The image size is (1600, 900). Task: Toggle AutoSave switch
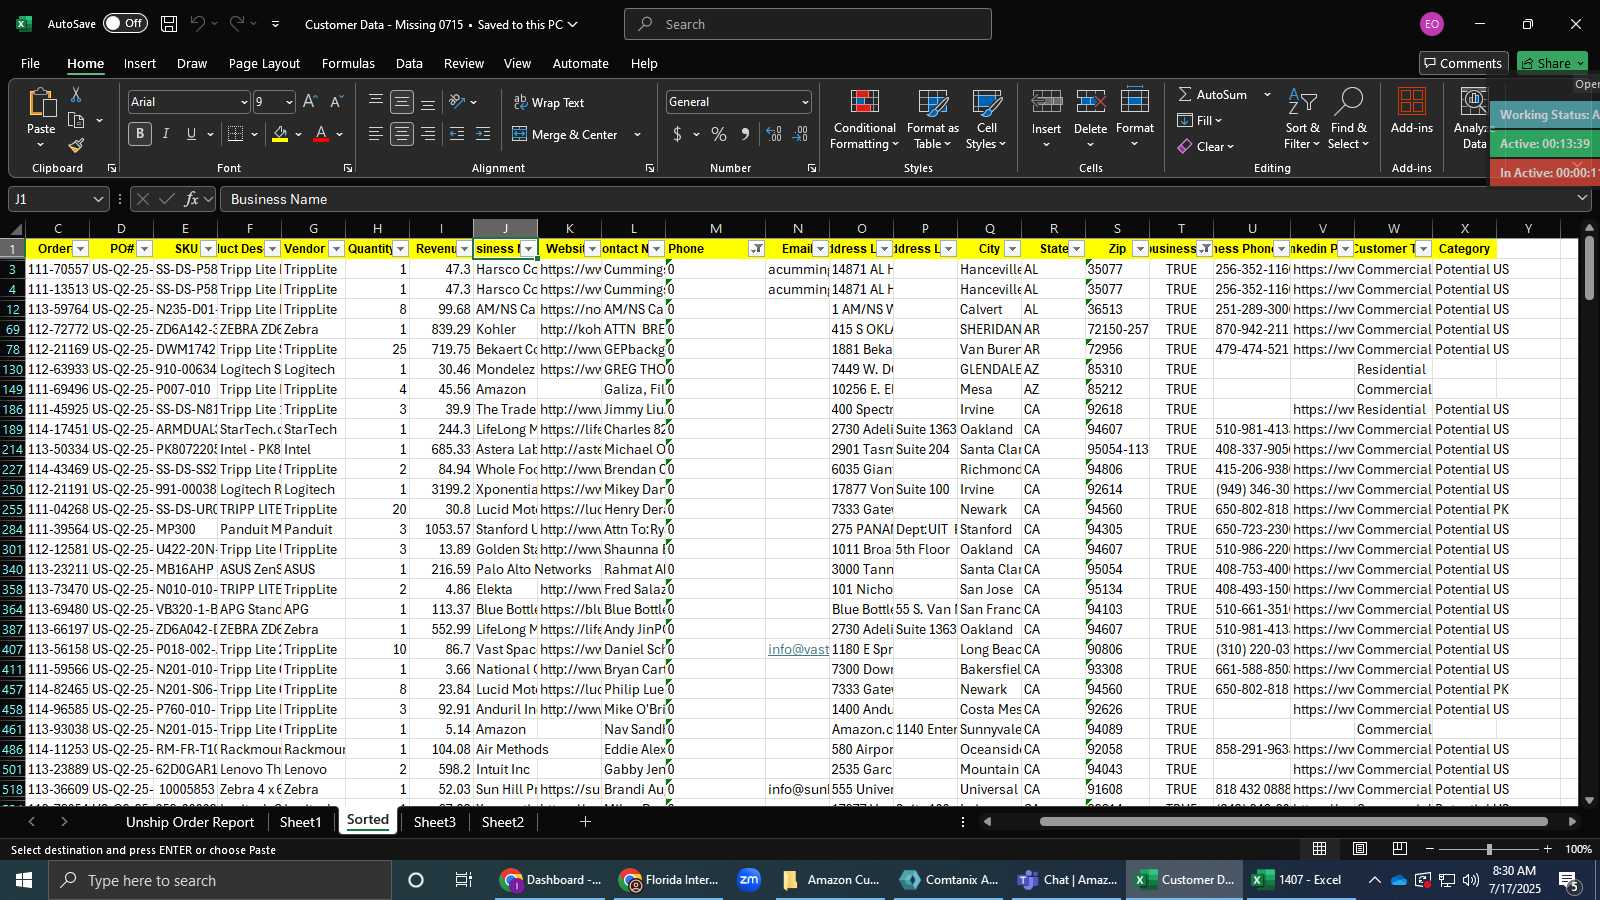click(125, 23)
